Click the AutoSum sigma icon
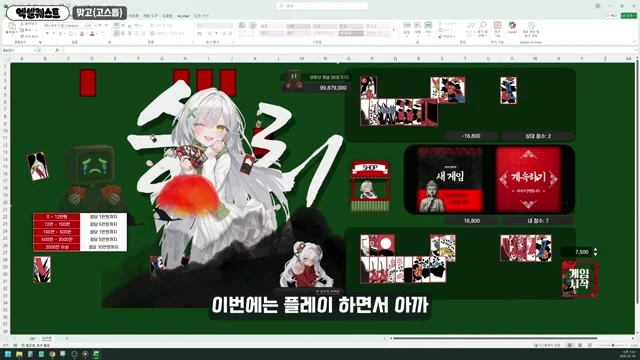Viewport: 640px width, 360px height. [x=441, y=24]
